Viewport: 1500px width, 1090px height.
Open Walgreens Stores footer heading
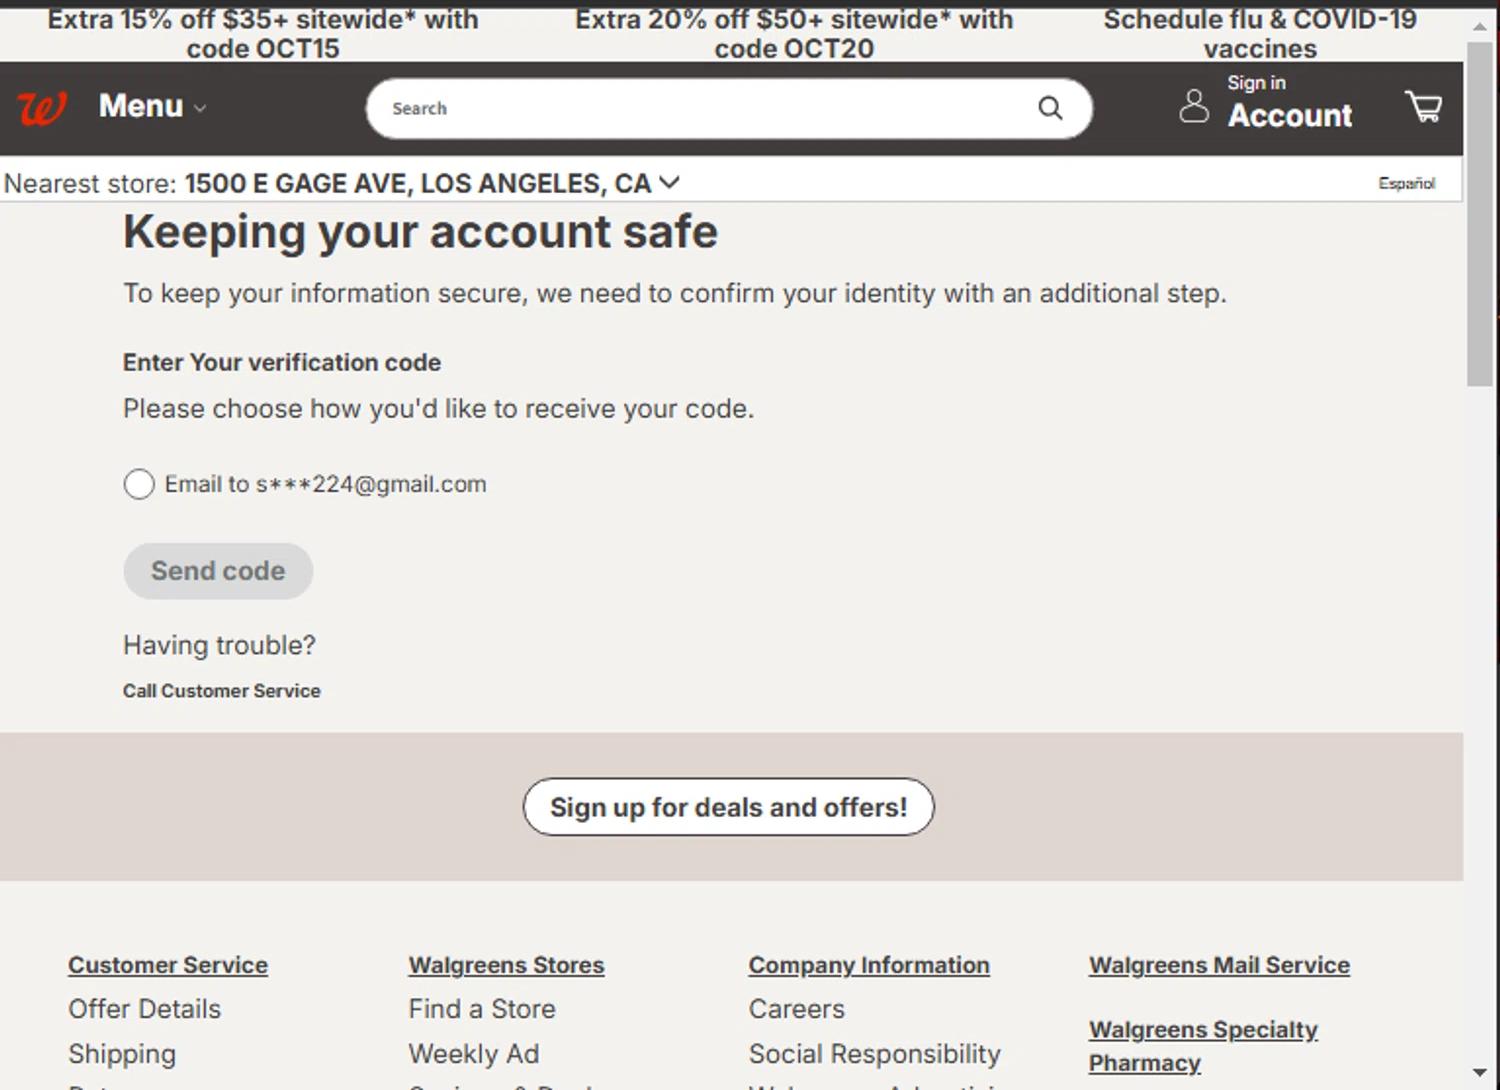pyautogui.click(x=506, y=965)
